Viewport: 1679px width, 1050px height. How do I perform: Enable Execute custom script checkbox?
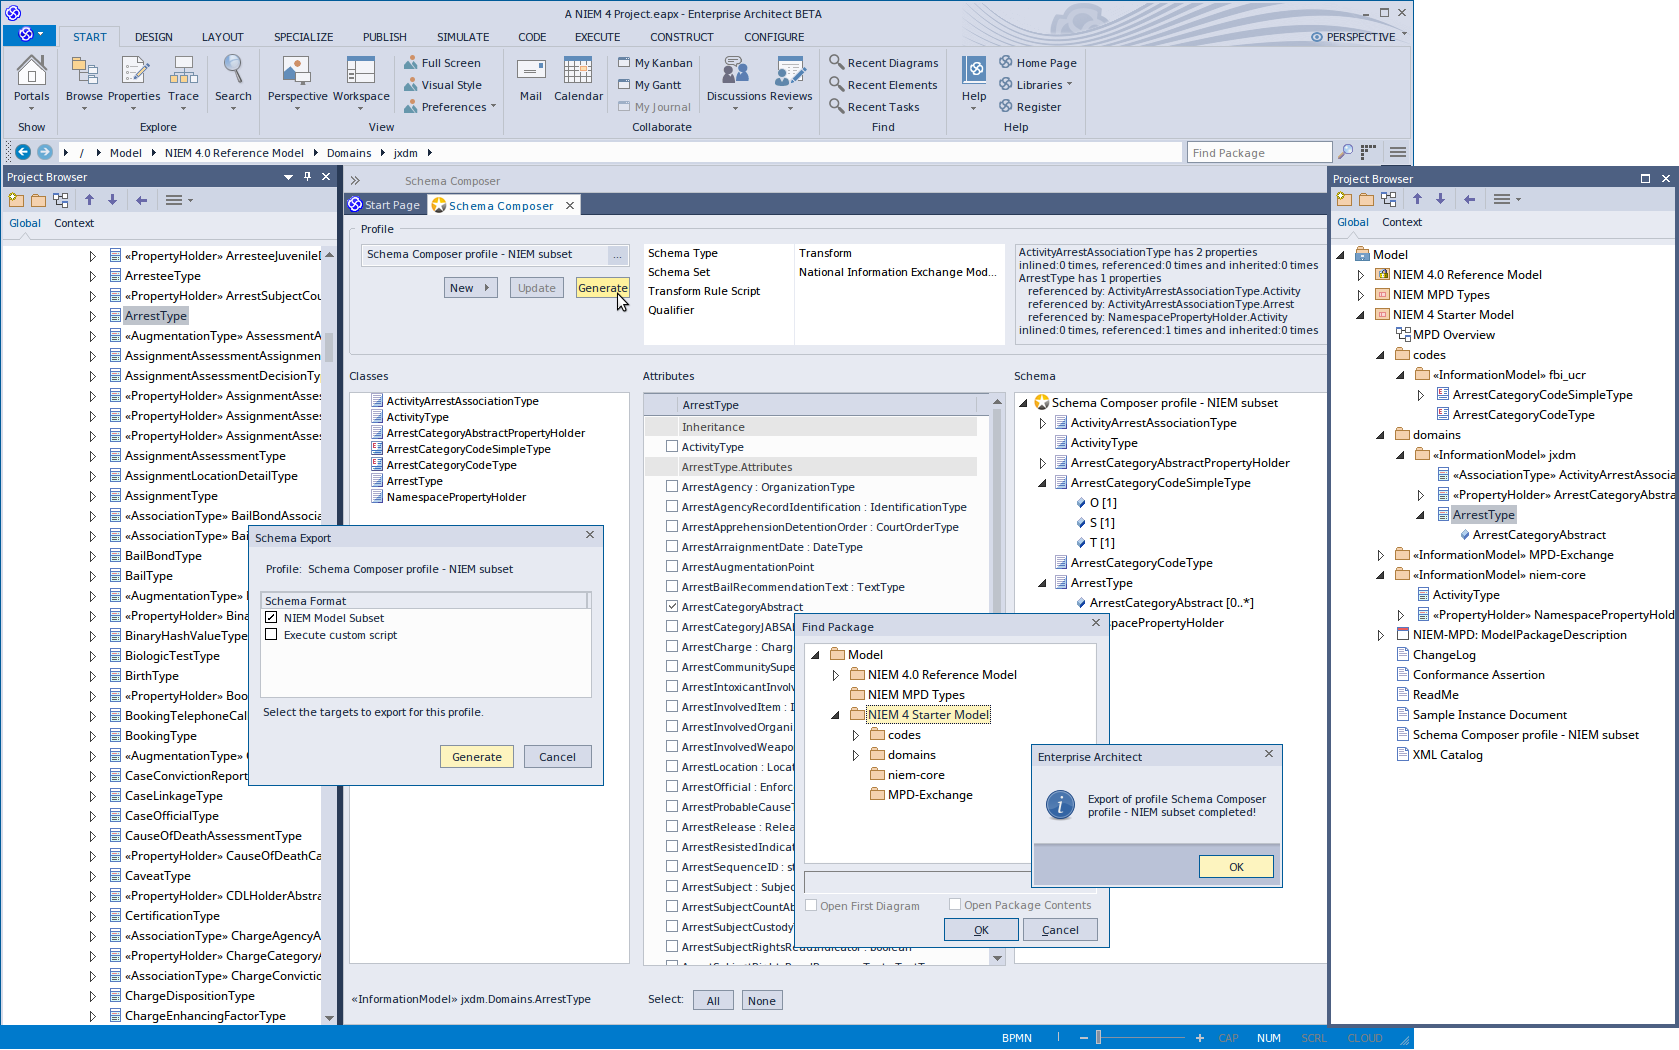click(271, 635)
